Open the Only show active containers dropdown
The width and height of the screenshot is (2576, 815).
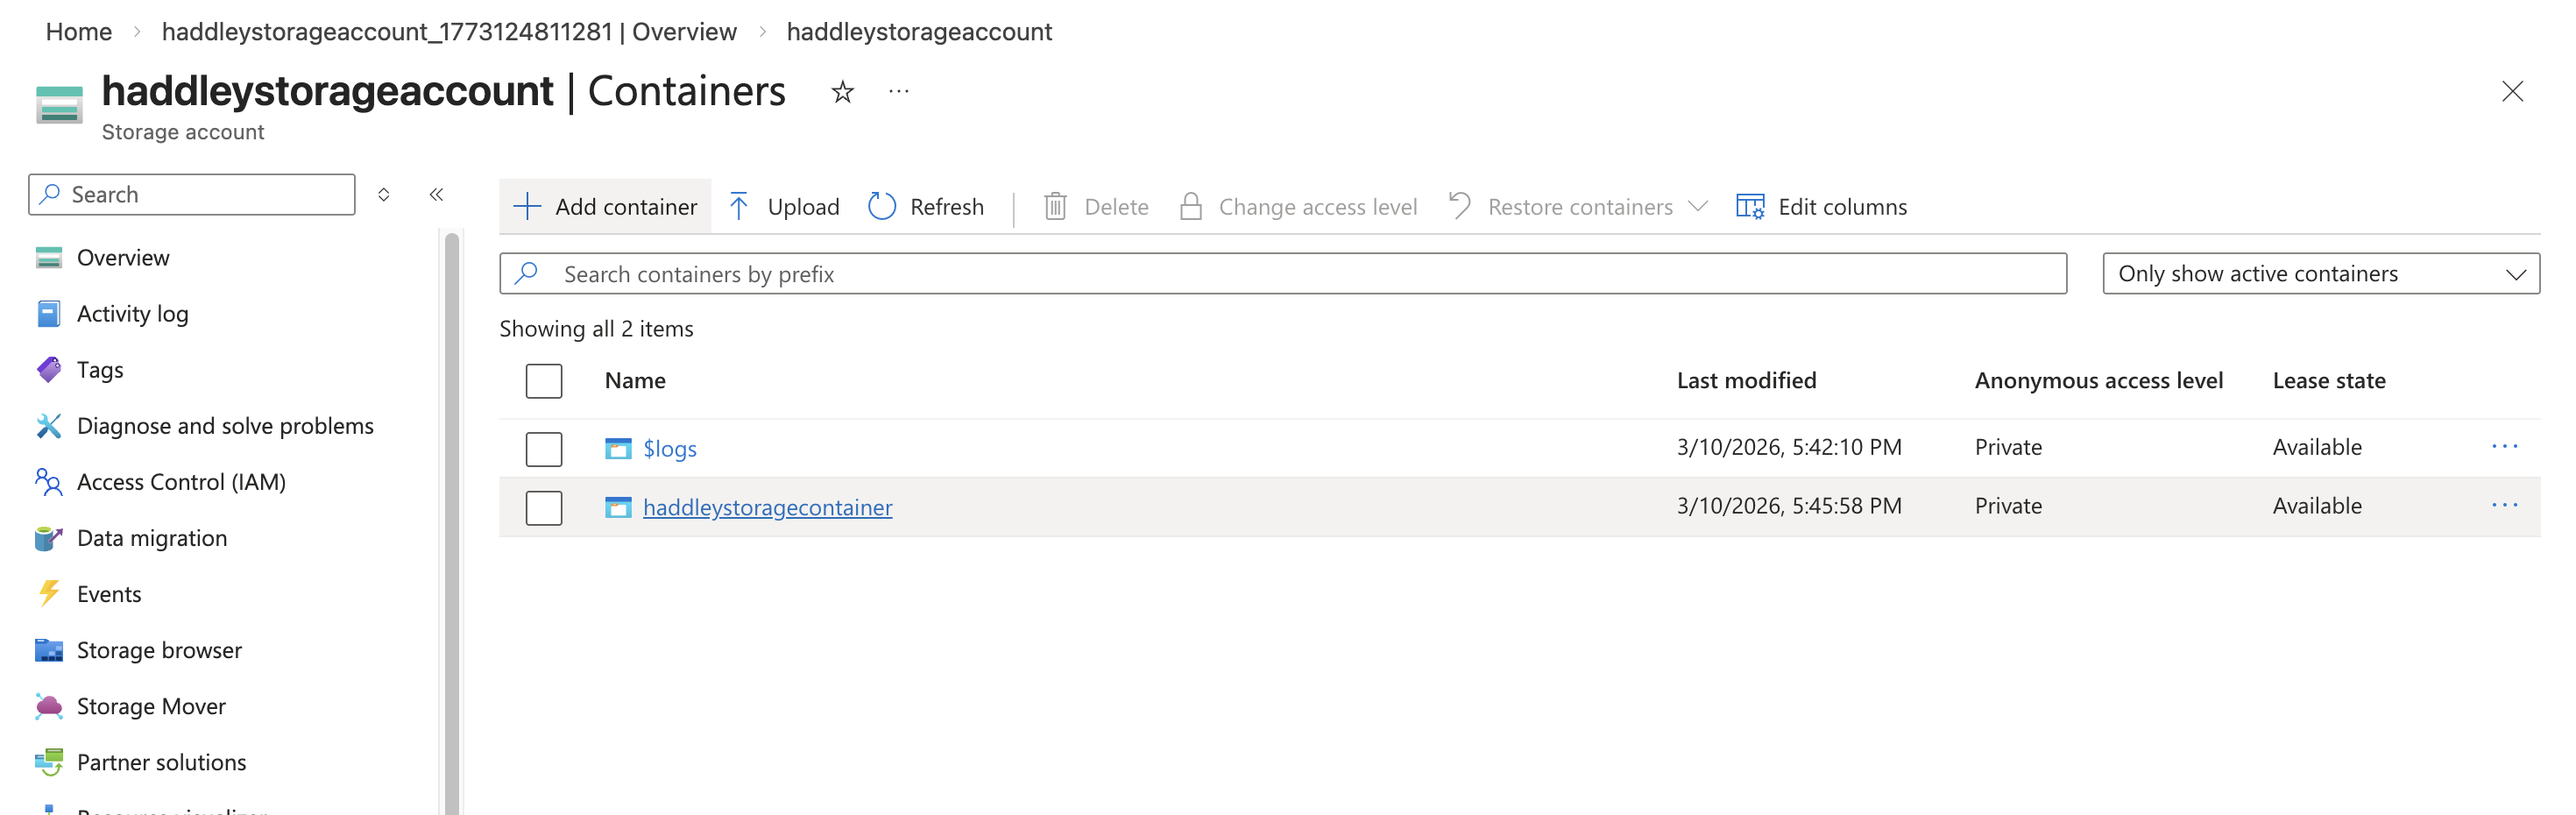point(2320,273)
